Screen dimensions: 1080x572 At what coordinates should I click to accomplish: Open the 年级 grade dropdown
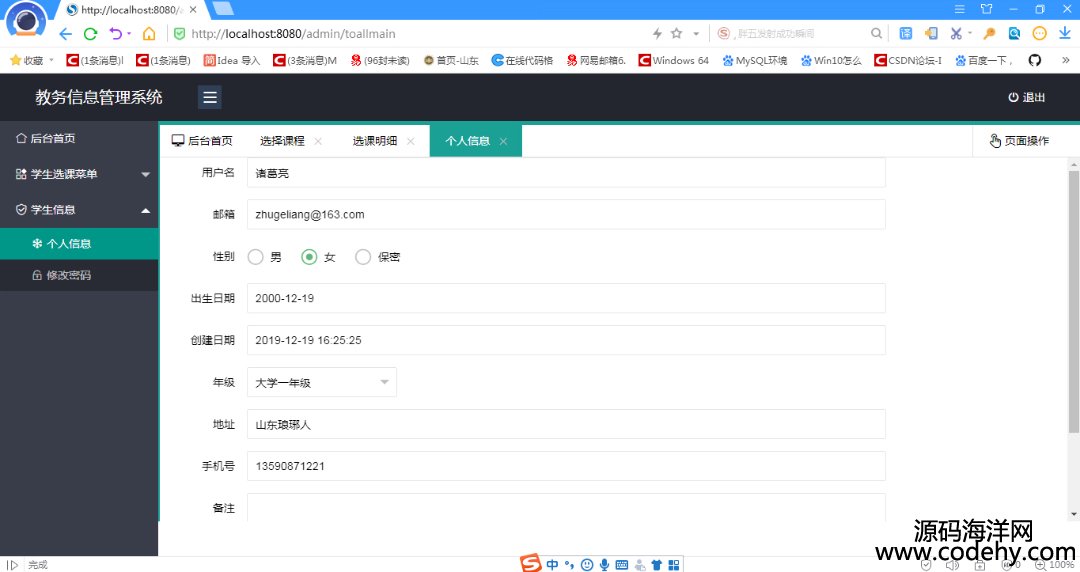(321, 382)
